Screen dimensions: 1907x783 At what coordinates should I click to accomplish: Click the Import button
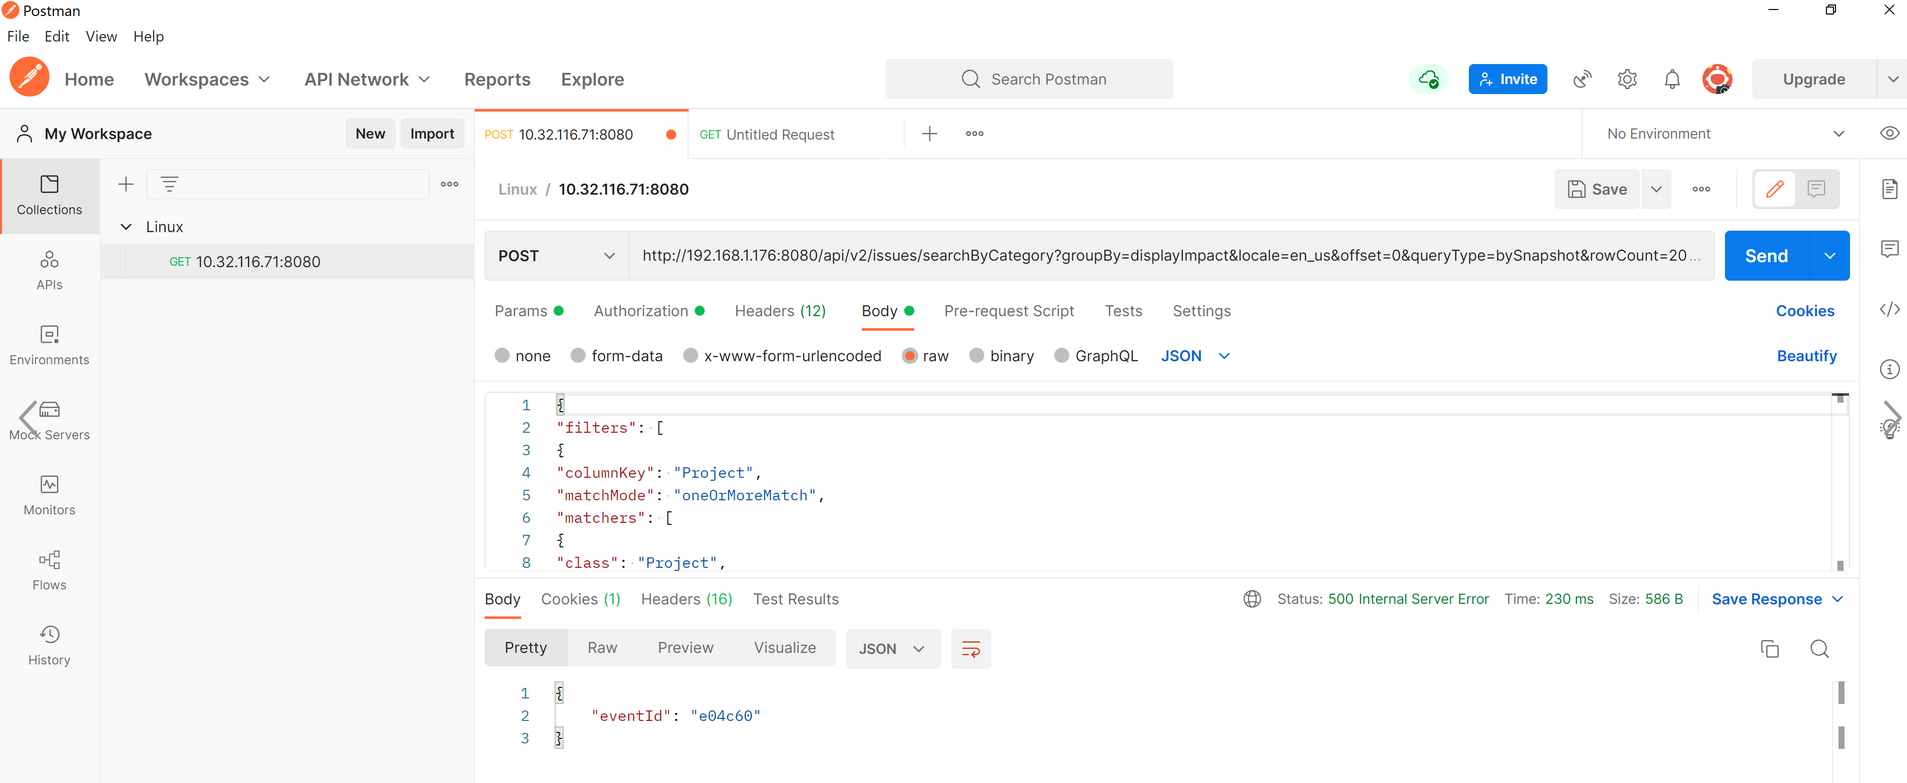point(432,134)
